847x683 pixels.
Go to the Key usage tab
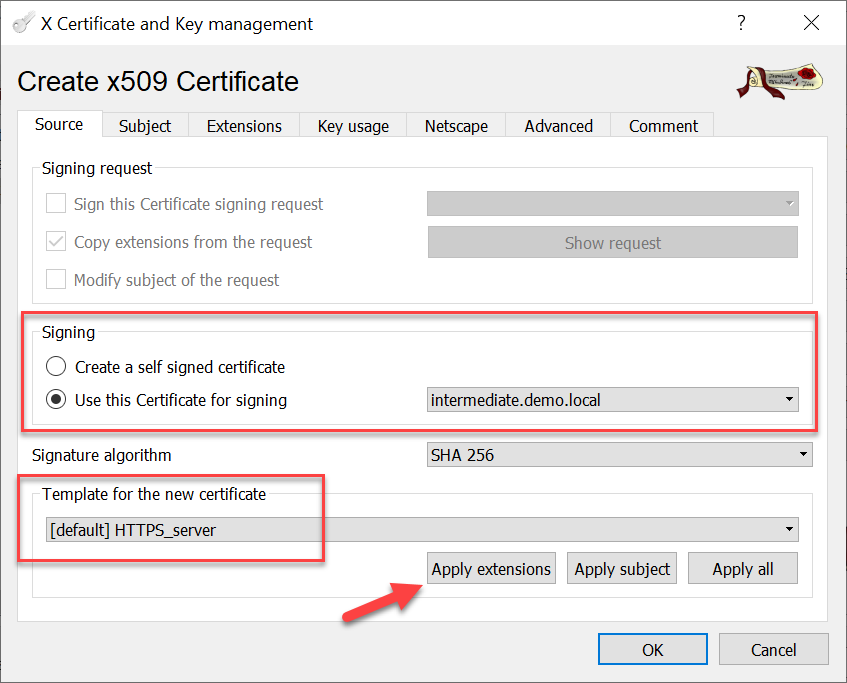point(353,126)
